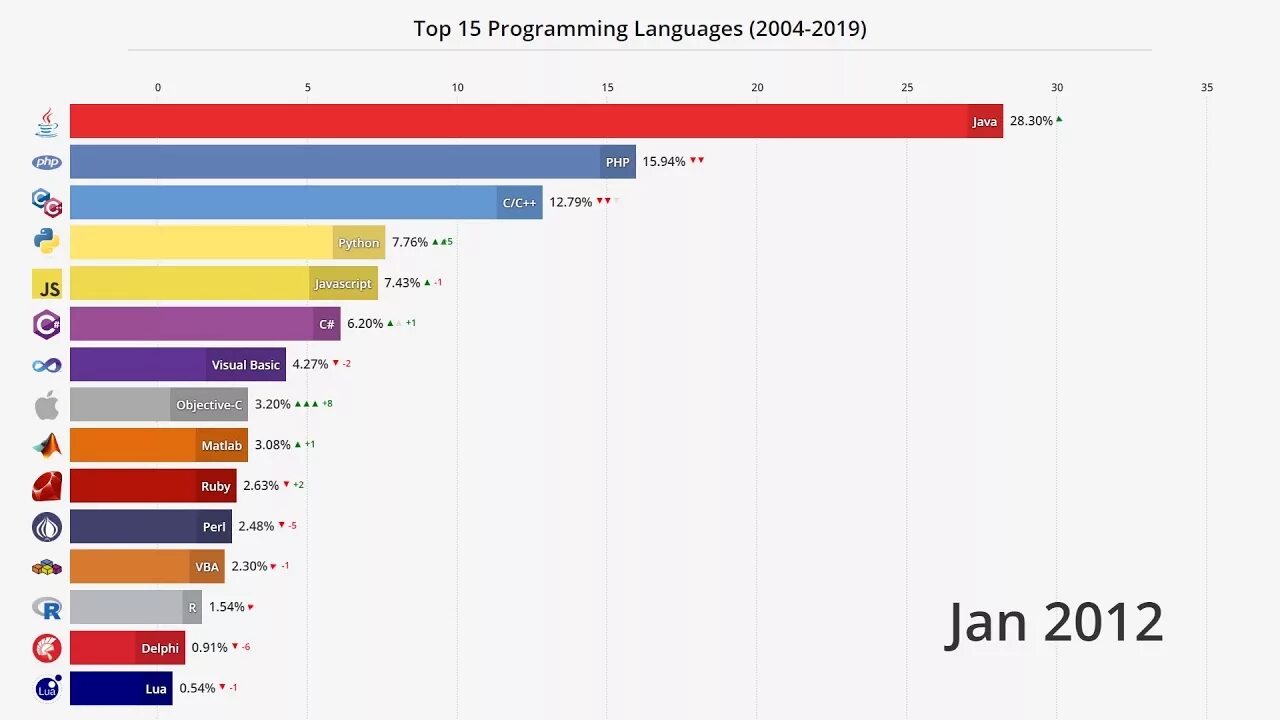The image size is (1280, 720).
Task: Click the VBA colored blocks logo
Action: 47,567
